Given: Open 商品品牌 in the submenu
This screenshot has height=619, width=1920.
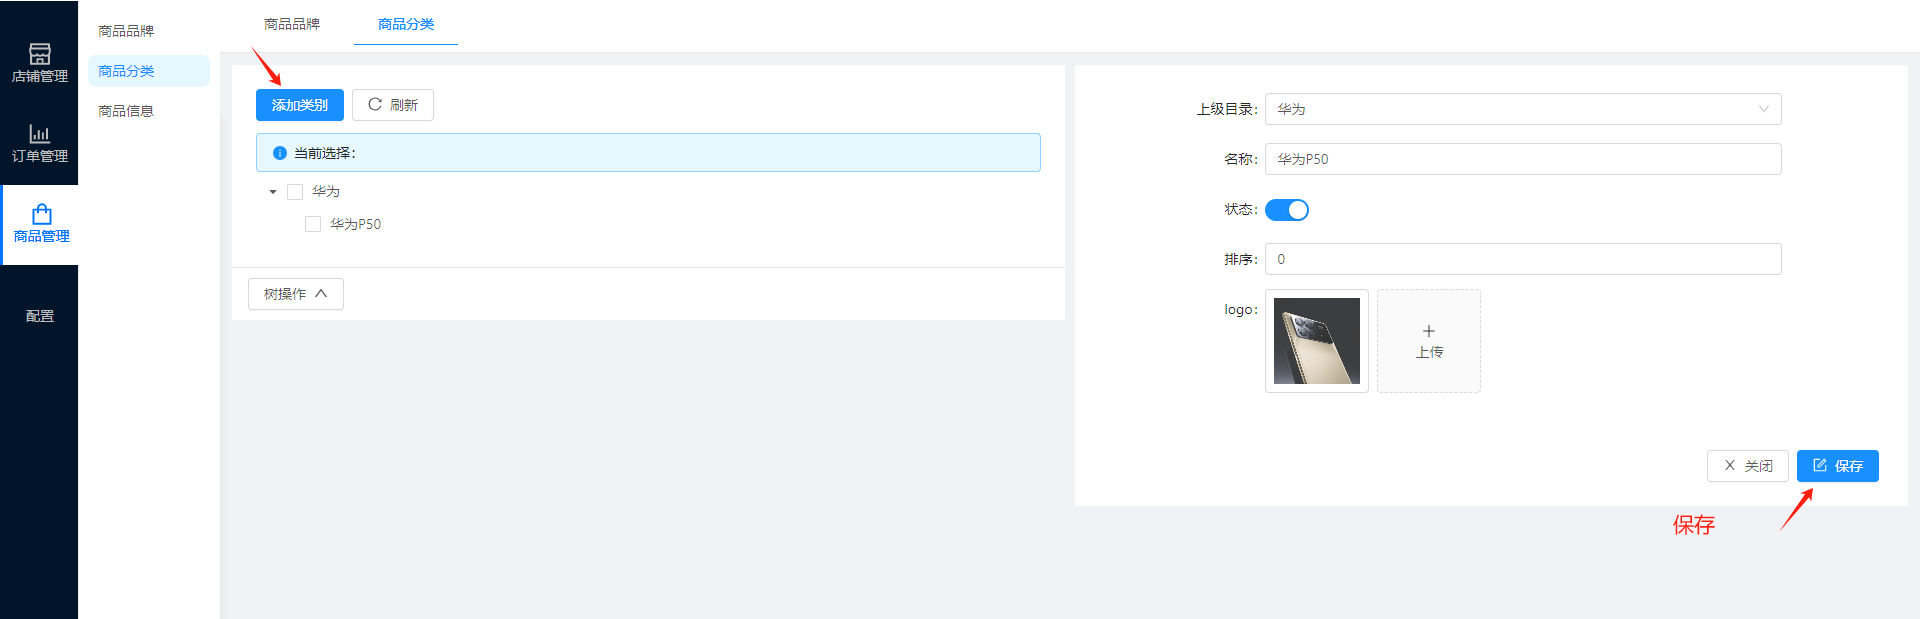Looking at the screenshot, I should [126, 31].
